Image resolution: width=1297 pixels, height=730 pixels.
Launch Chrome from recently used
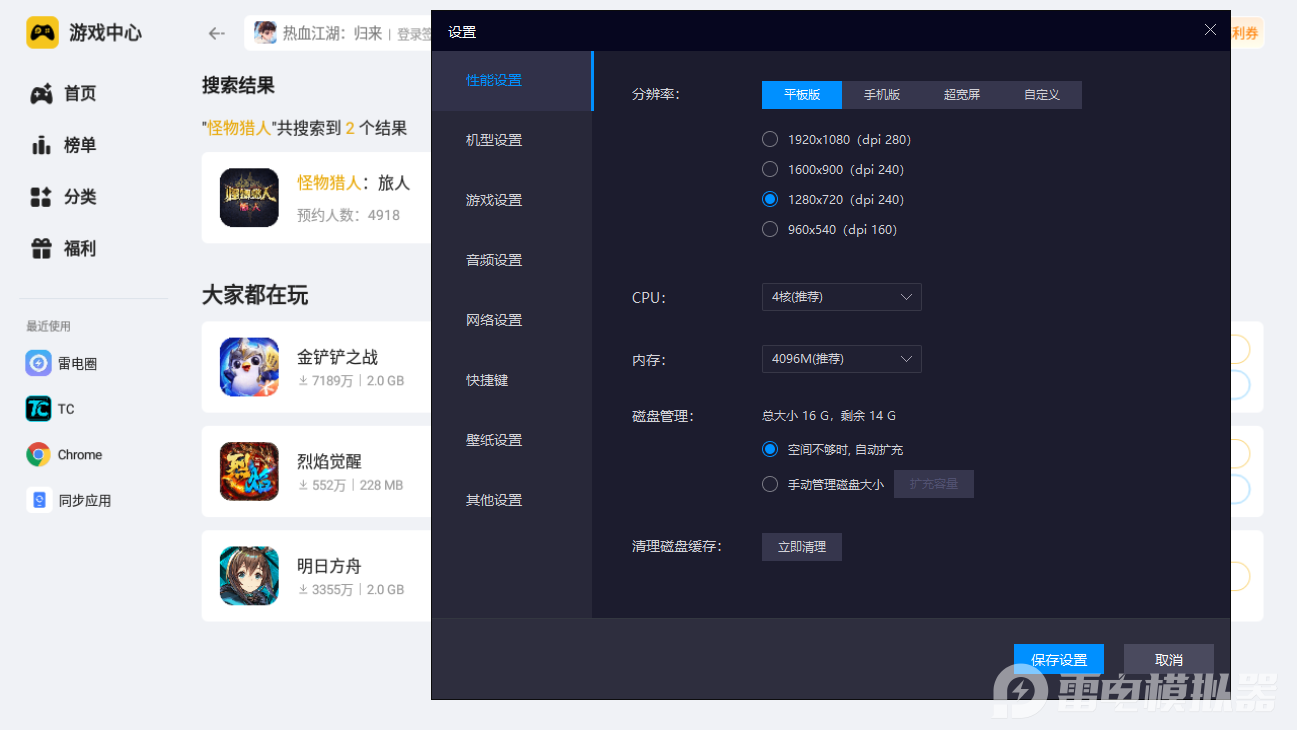coord(39,455)
